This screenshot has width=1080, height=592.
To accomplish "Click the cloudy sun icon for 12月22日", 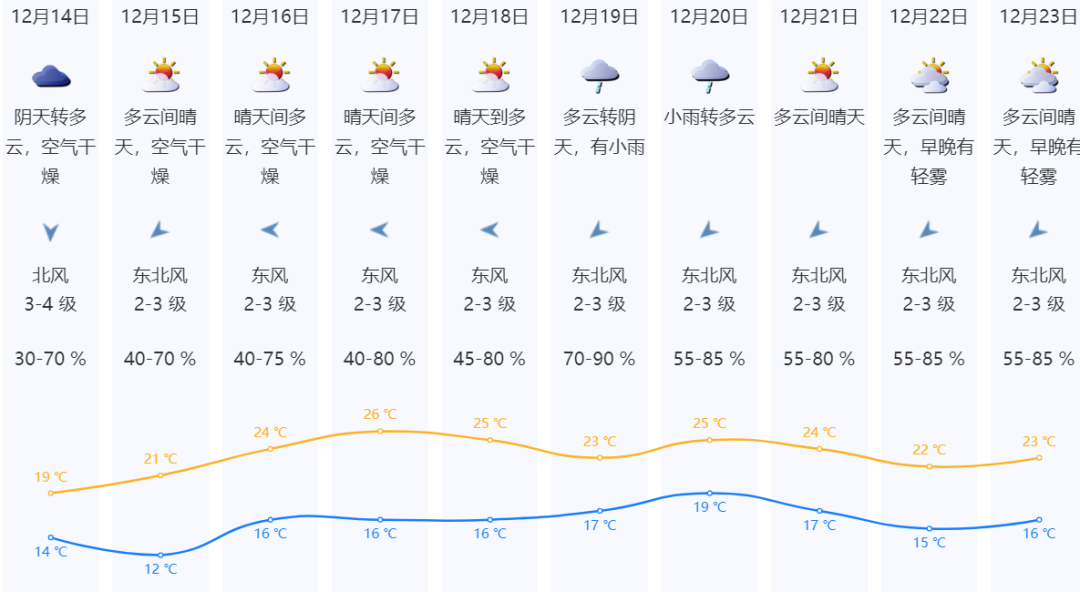I will coord(929,75).
